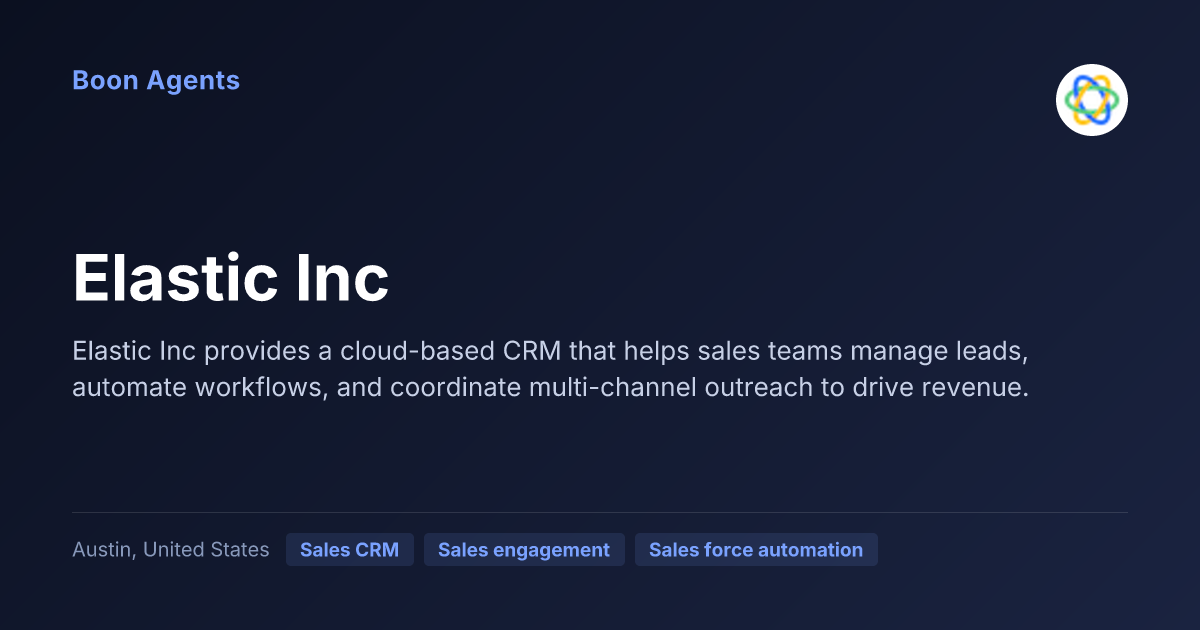
Task: Open the Sales CRM tag
Action: pos(350,550)
